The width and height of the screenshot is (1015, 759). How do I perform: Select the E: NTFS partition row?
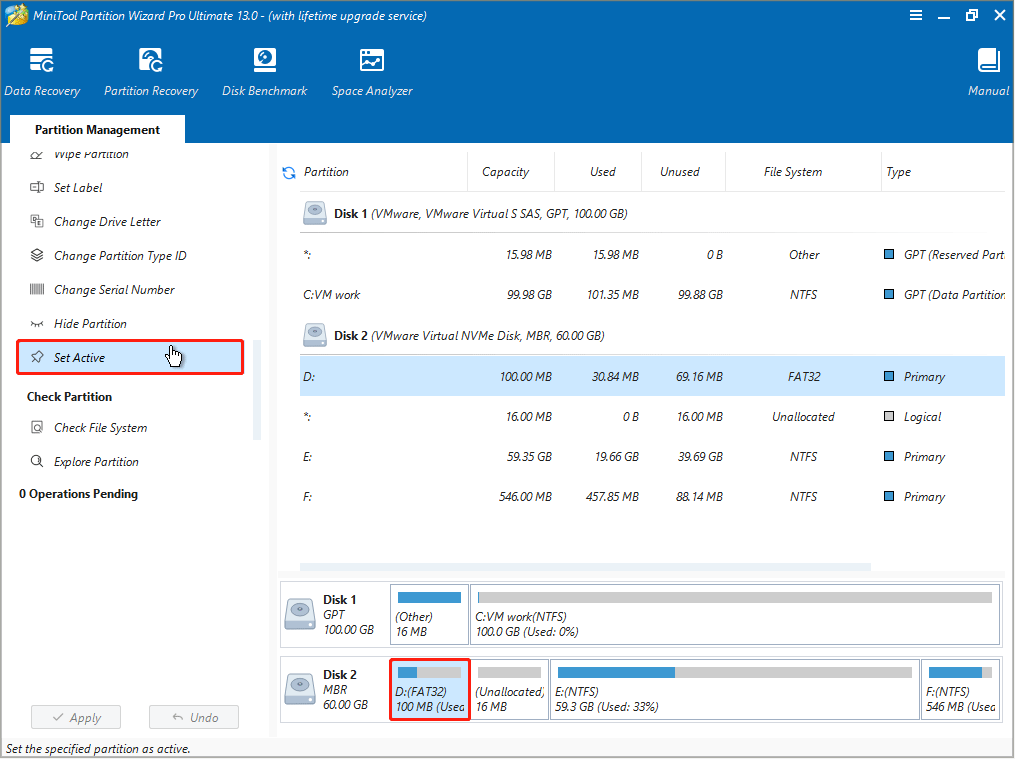[600, 457]
